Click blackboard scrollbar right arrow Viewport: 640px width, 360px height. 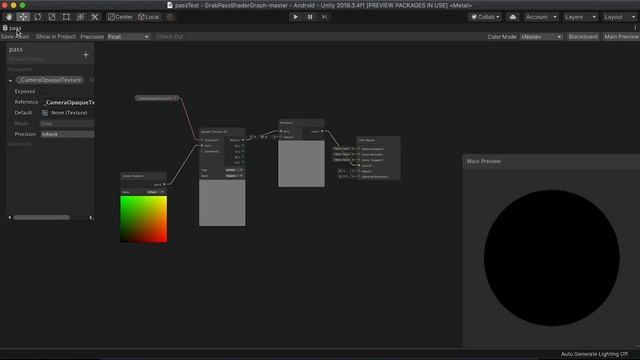pos(91,218)
